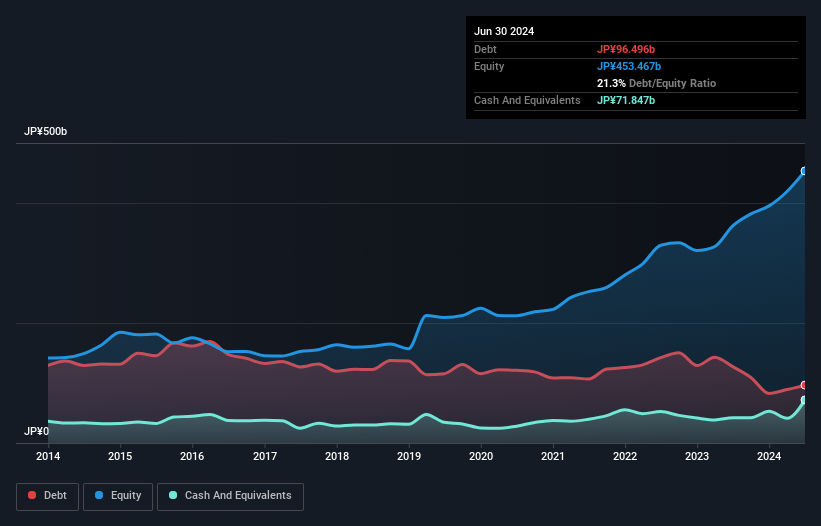Click the JP¥0 y-axis label
The width and height of the screenshot is (821, 526).
[36, 431]
